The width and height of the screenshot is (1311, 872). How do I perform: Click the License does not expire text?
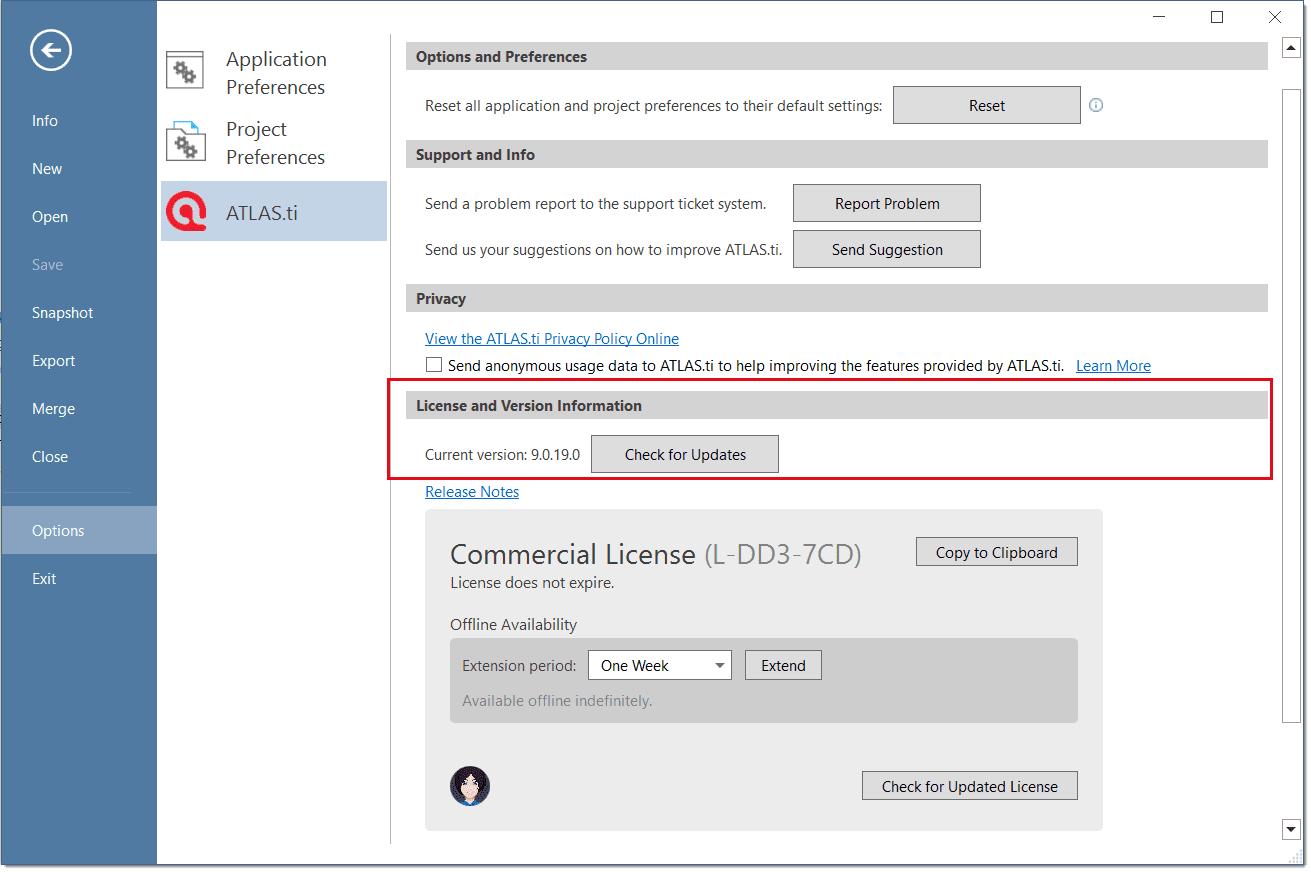click(532, 582)
